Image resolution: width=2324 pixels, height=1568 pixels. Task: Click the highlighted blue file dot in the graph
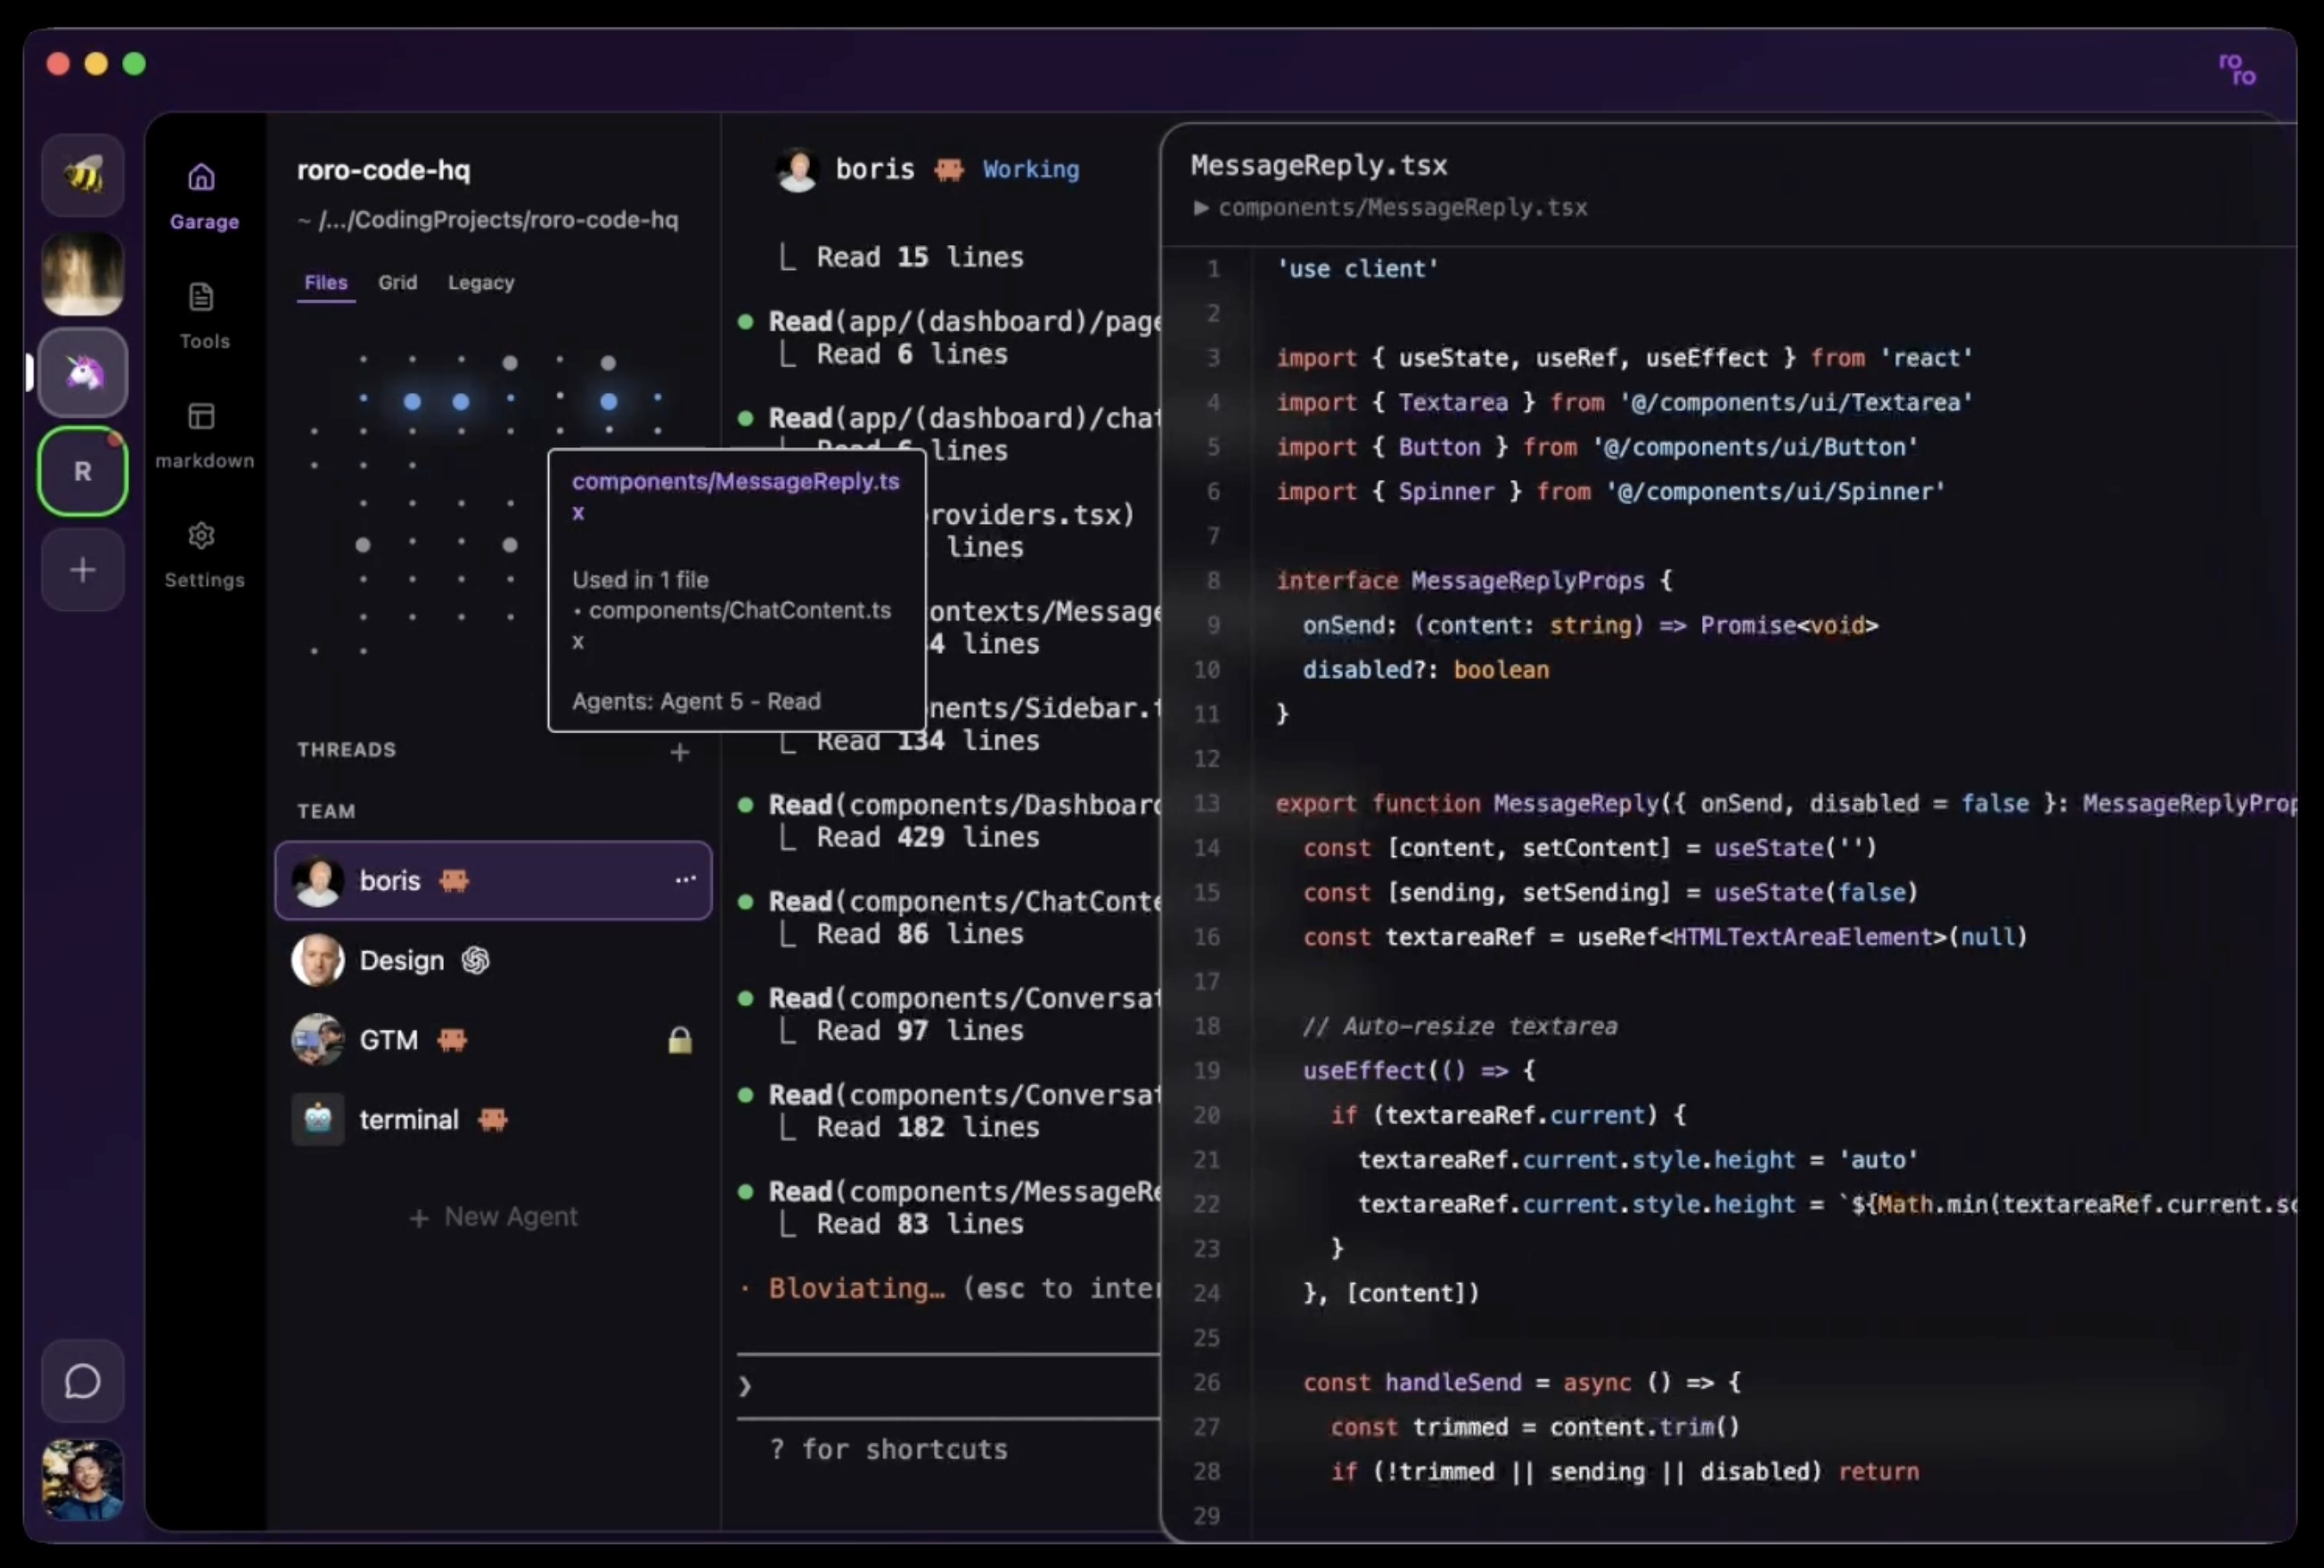click(608, 402)
